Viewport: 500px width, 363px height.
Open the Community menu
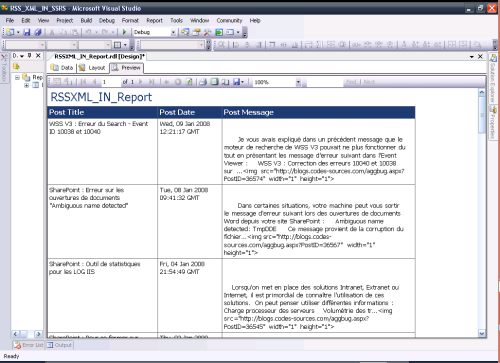coord(229,20)
